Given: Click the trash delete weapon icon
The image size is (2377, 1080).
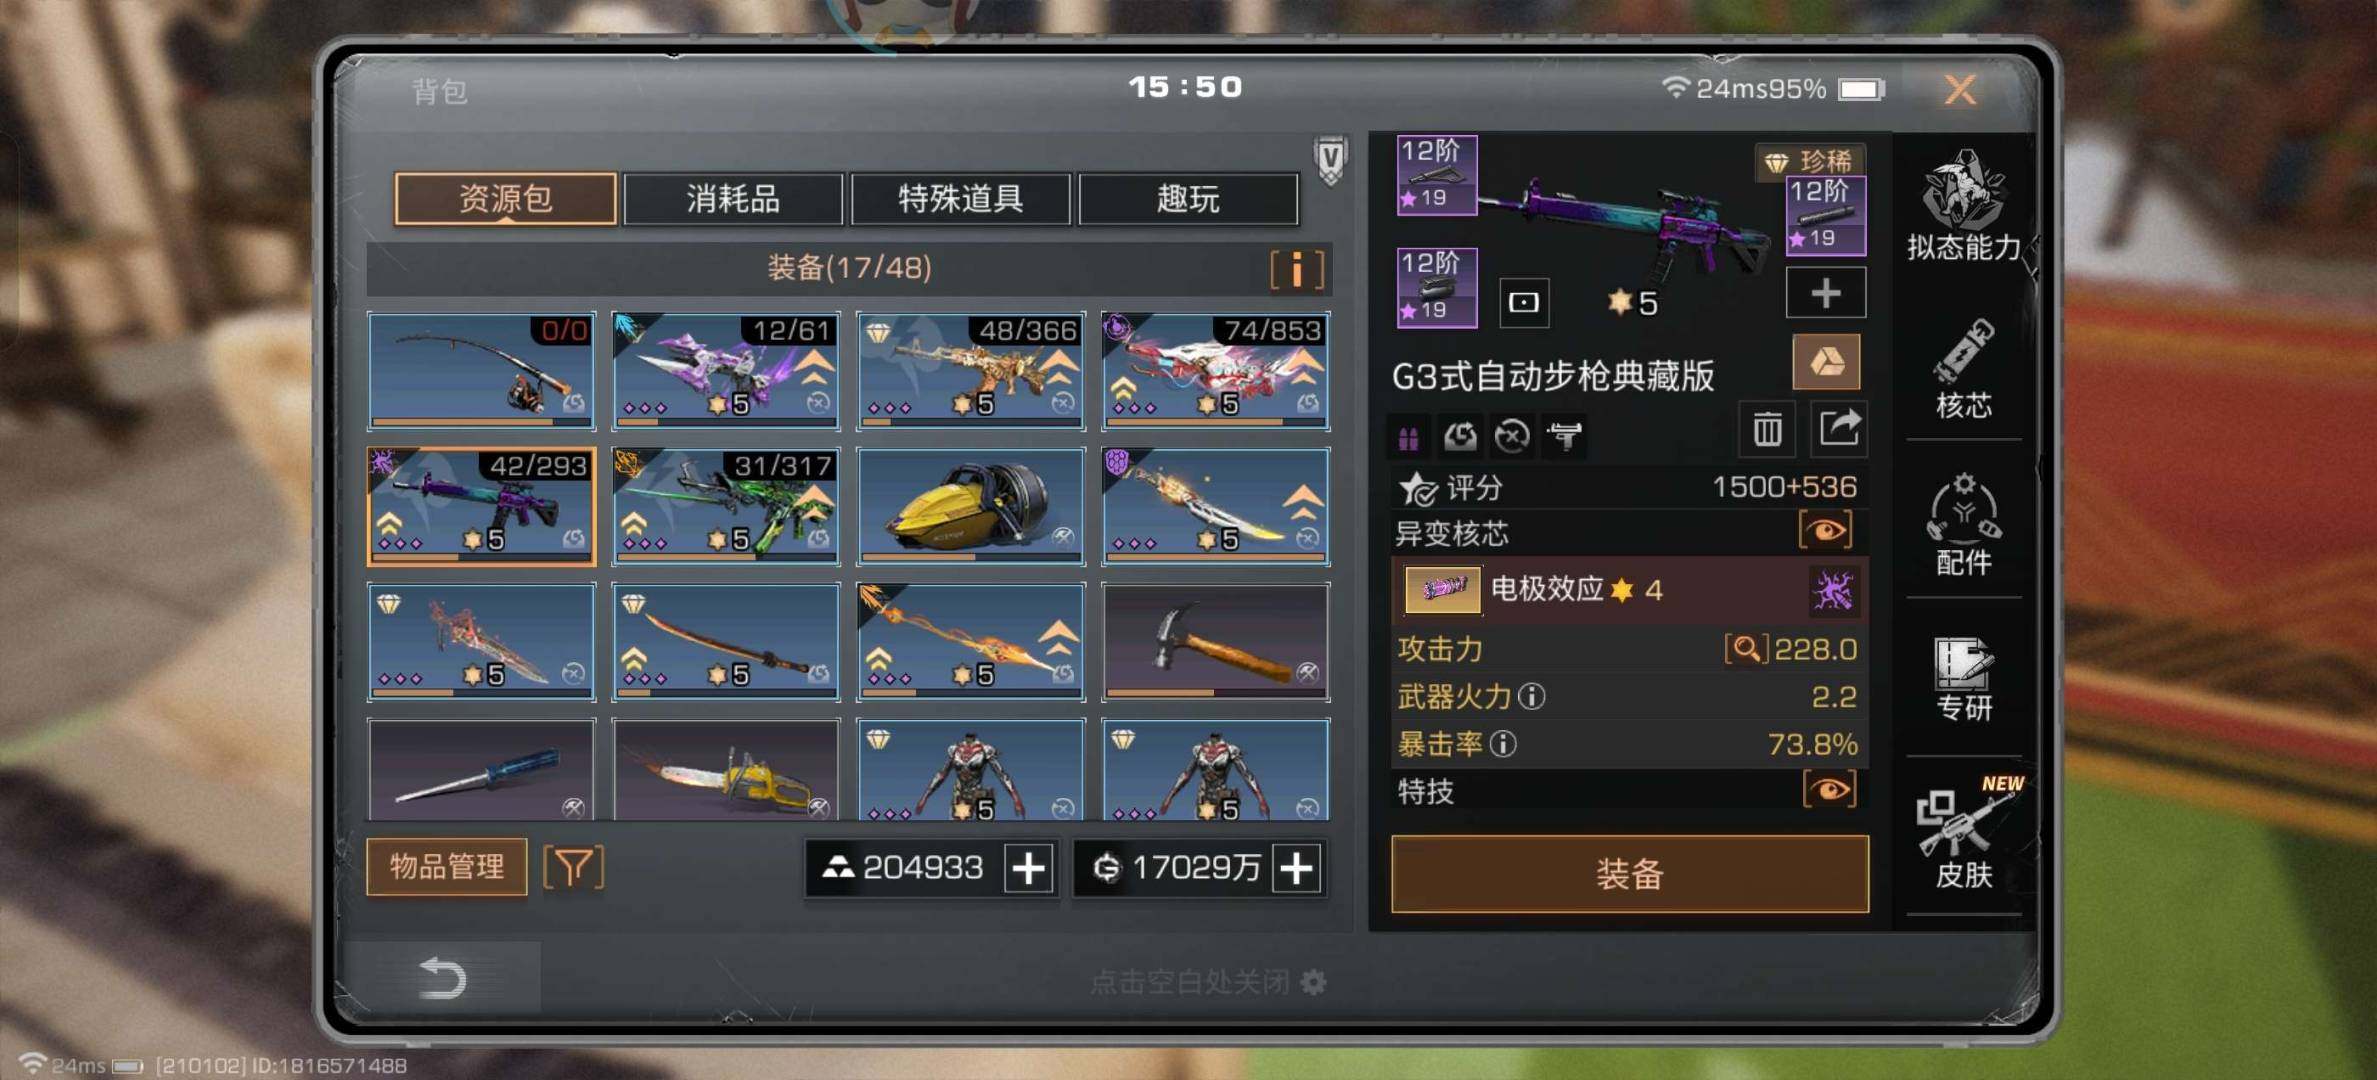Looking at the screenshot, I should (1766, 430).
